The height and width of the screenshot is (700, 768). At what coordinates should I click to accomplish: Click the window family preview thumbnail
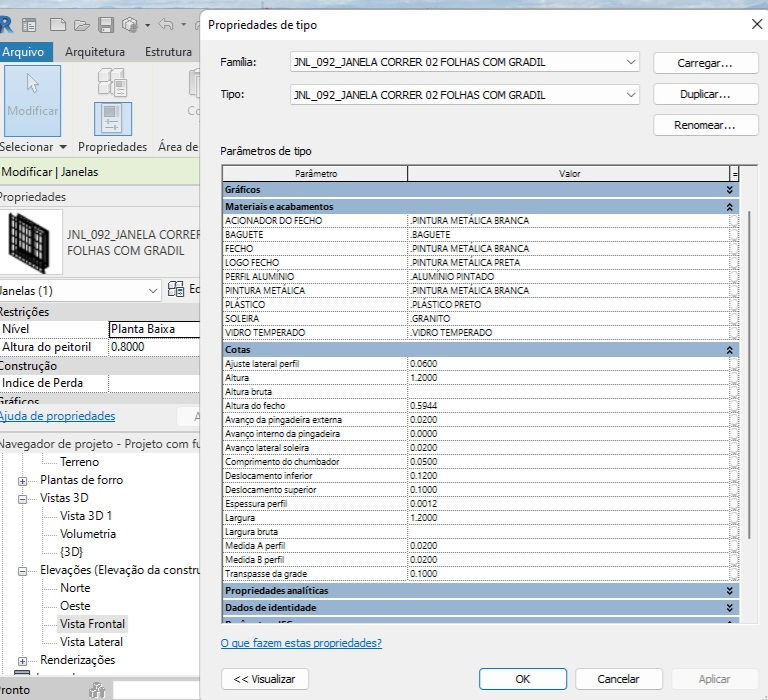click(x=30, y=242)
